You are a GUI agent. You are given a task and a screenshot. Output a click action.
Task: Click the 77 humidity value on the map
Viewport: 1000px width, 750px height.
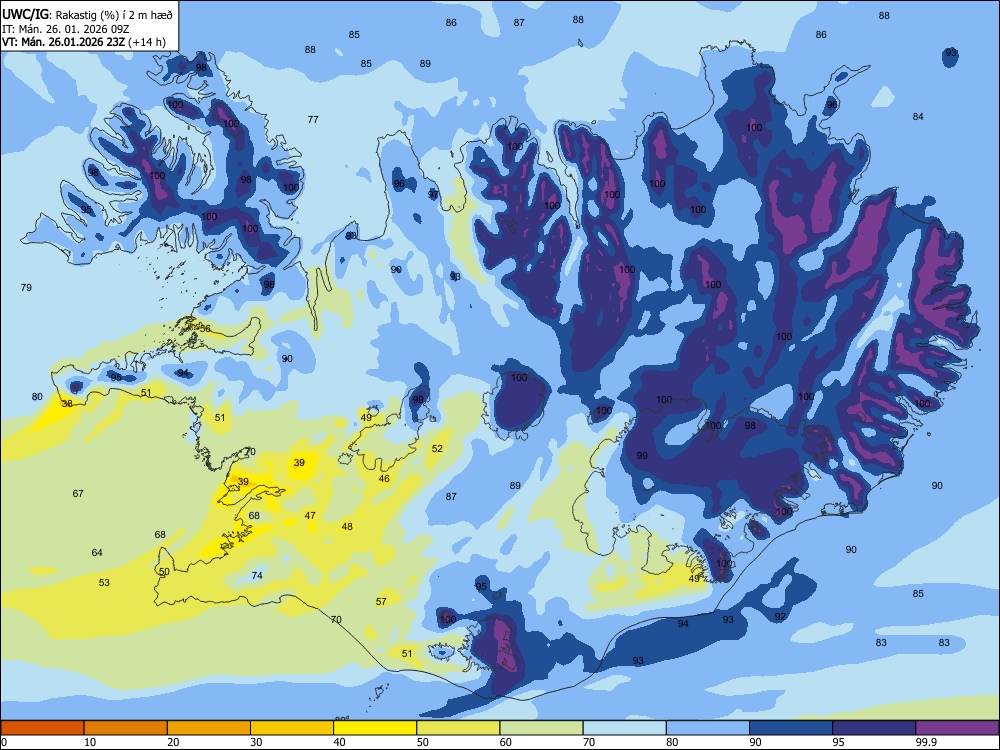tap(313, 119)
